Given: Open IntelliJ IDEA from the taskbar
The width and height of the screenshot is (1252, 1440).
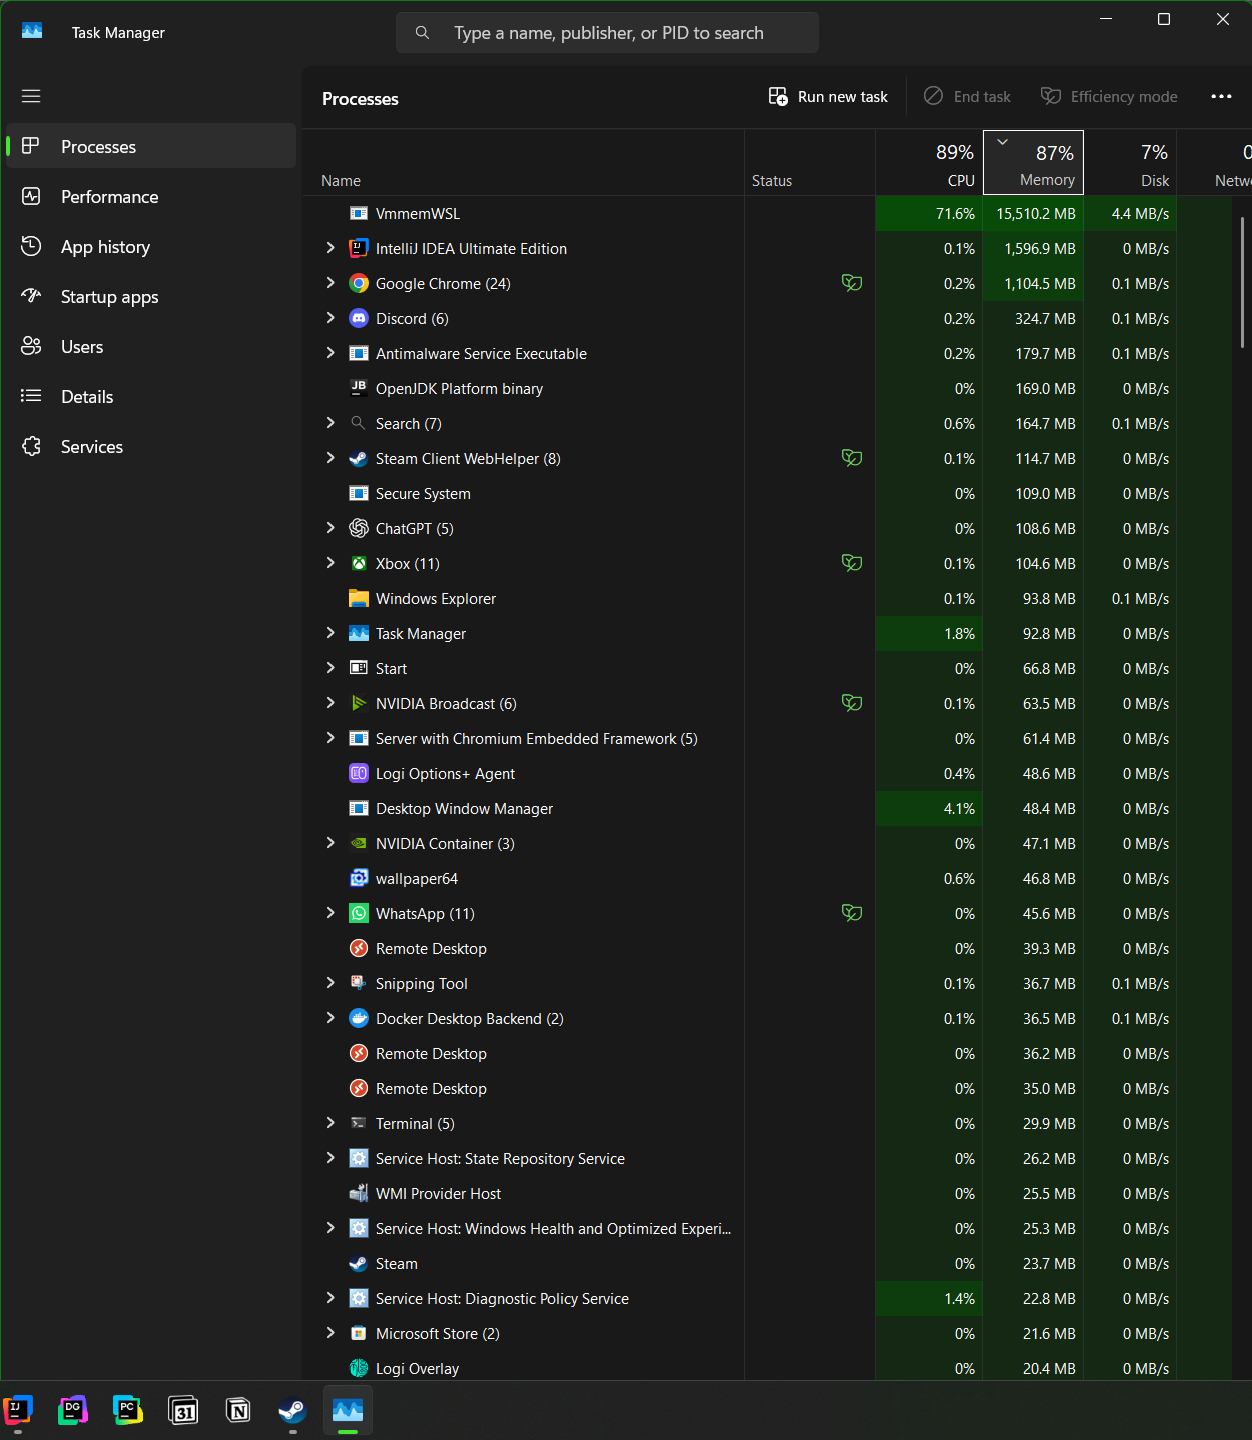Looking at the screenshot, I should coord(18,1410).
